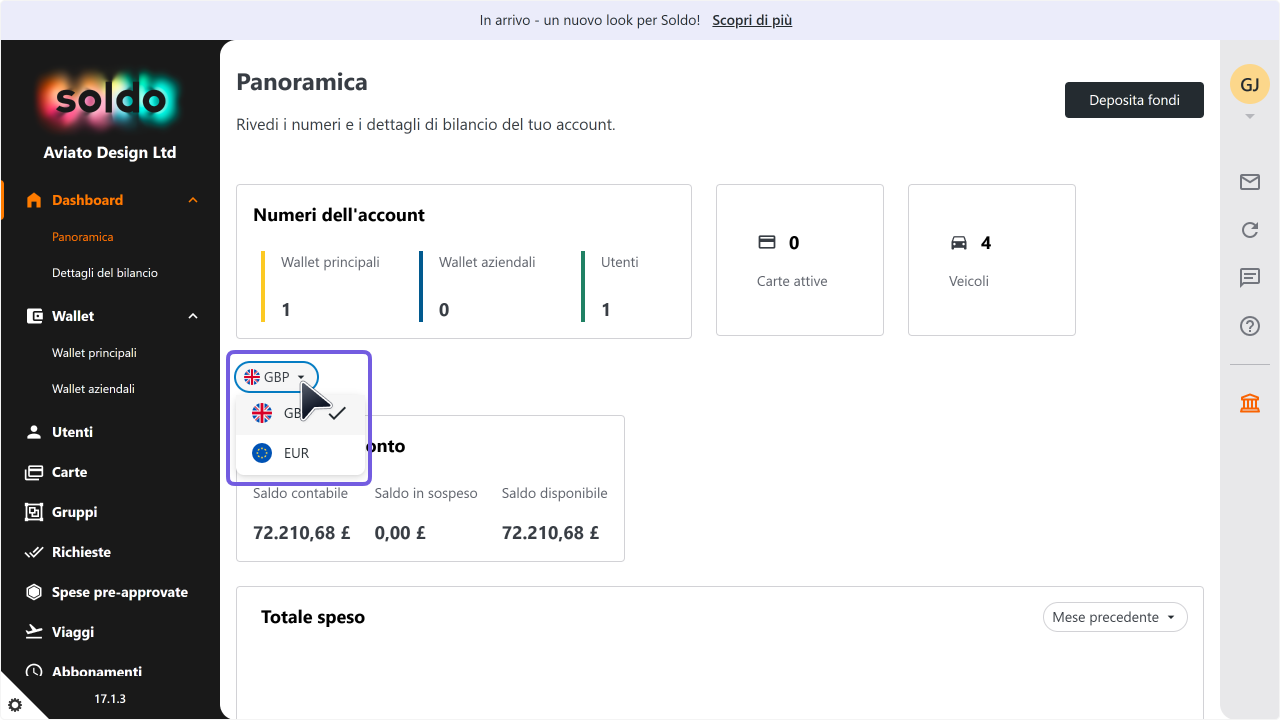Click the settings gear icon at bottom left
Screen dimensions: 1280x720
pos(14,705)
